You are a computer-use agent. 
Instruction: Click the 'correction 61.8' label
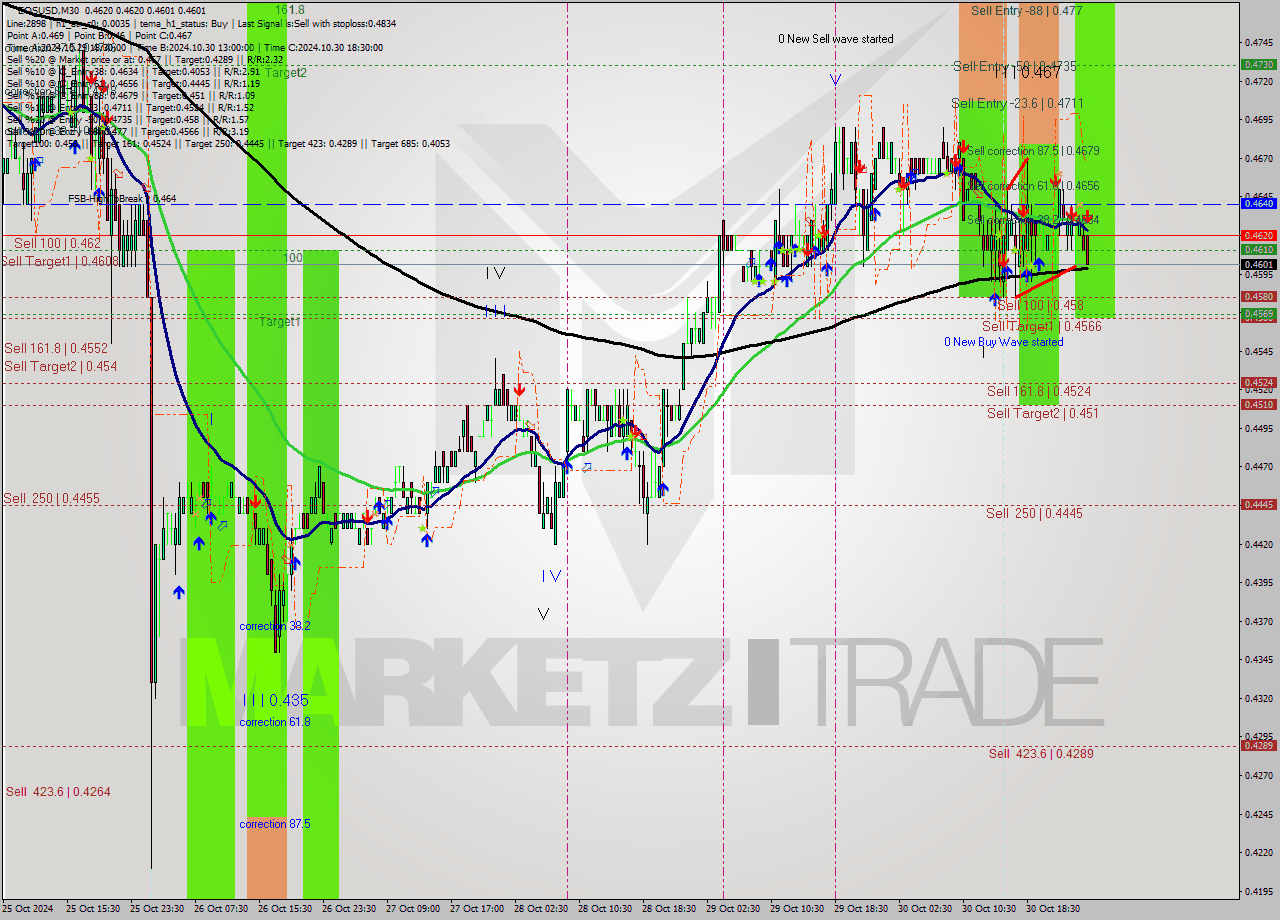point(275,722)
